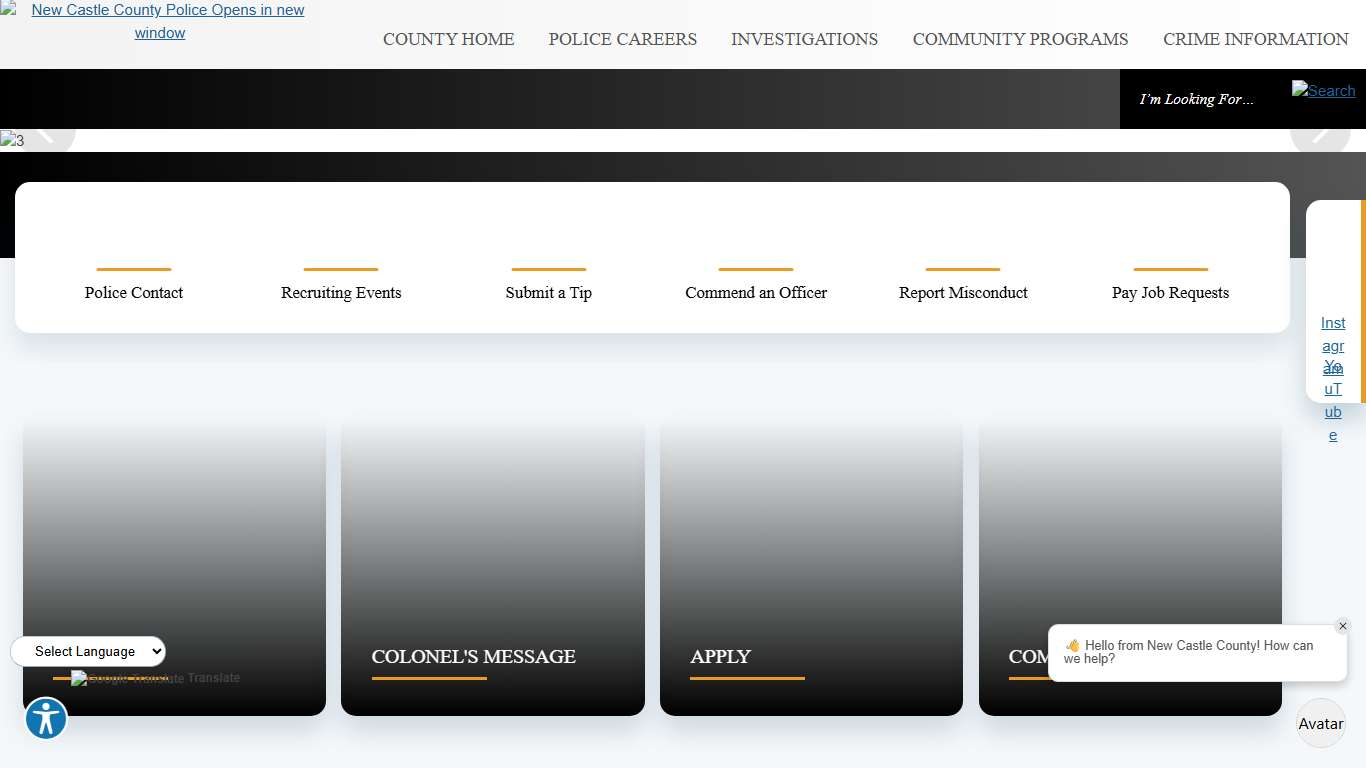Click the New Castle County Police link
The width and height of the screenshot is (1366, 768).
click(x=167, y=21)
